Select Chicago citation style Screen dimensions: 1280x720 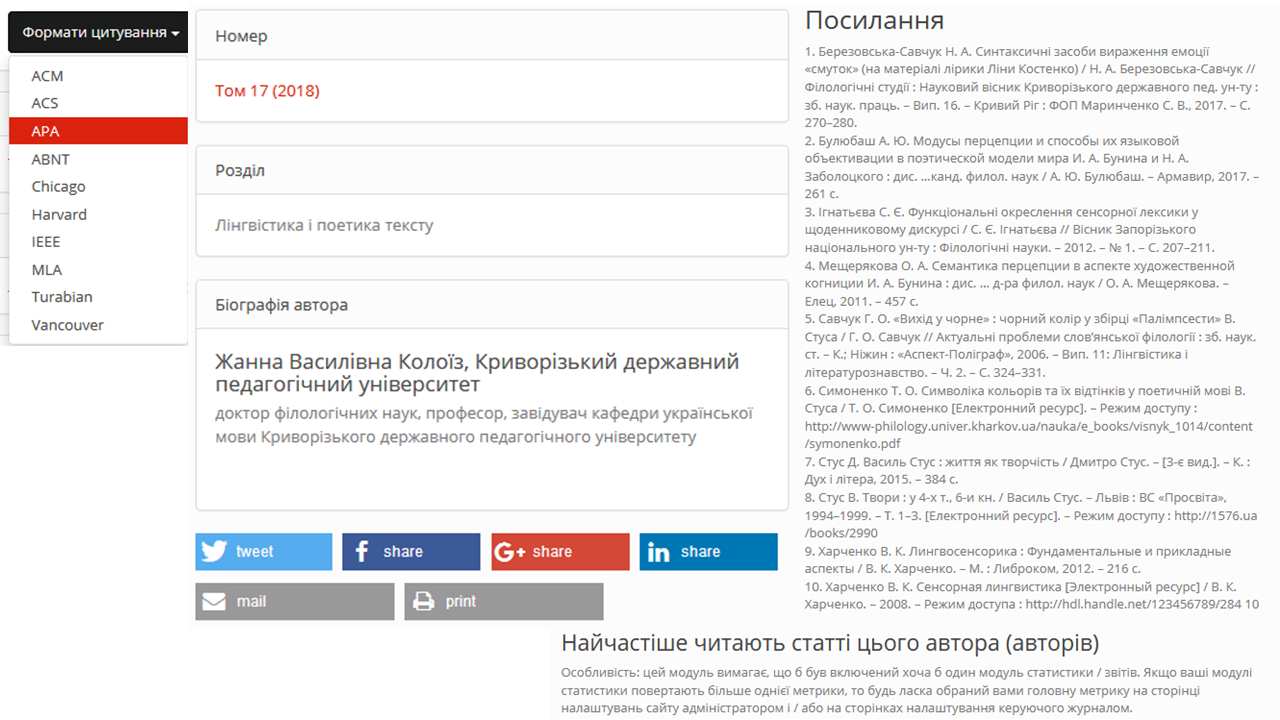[58, 187]
